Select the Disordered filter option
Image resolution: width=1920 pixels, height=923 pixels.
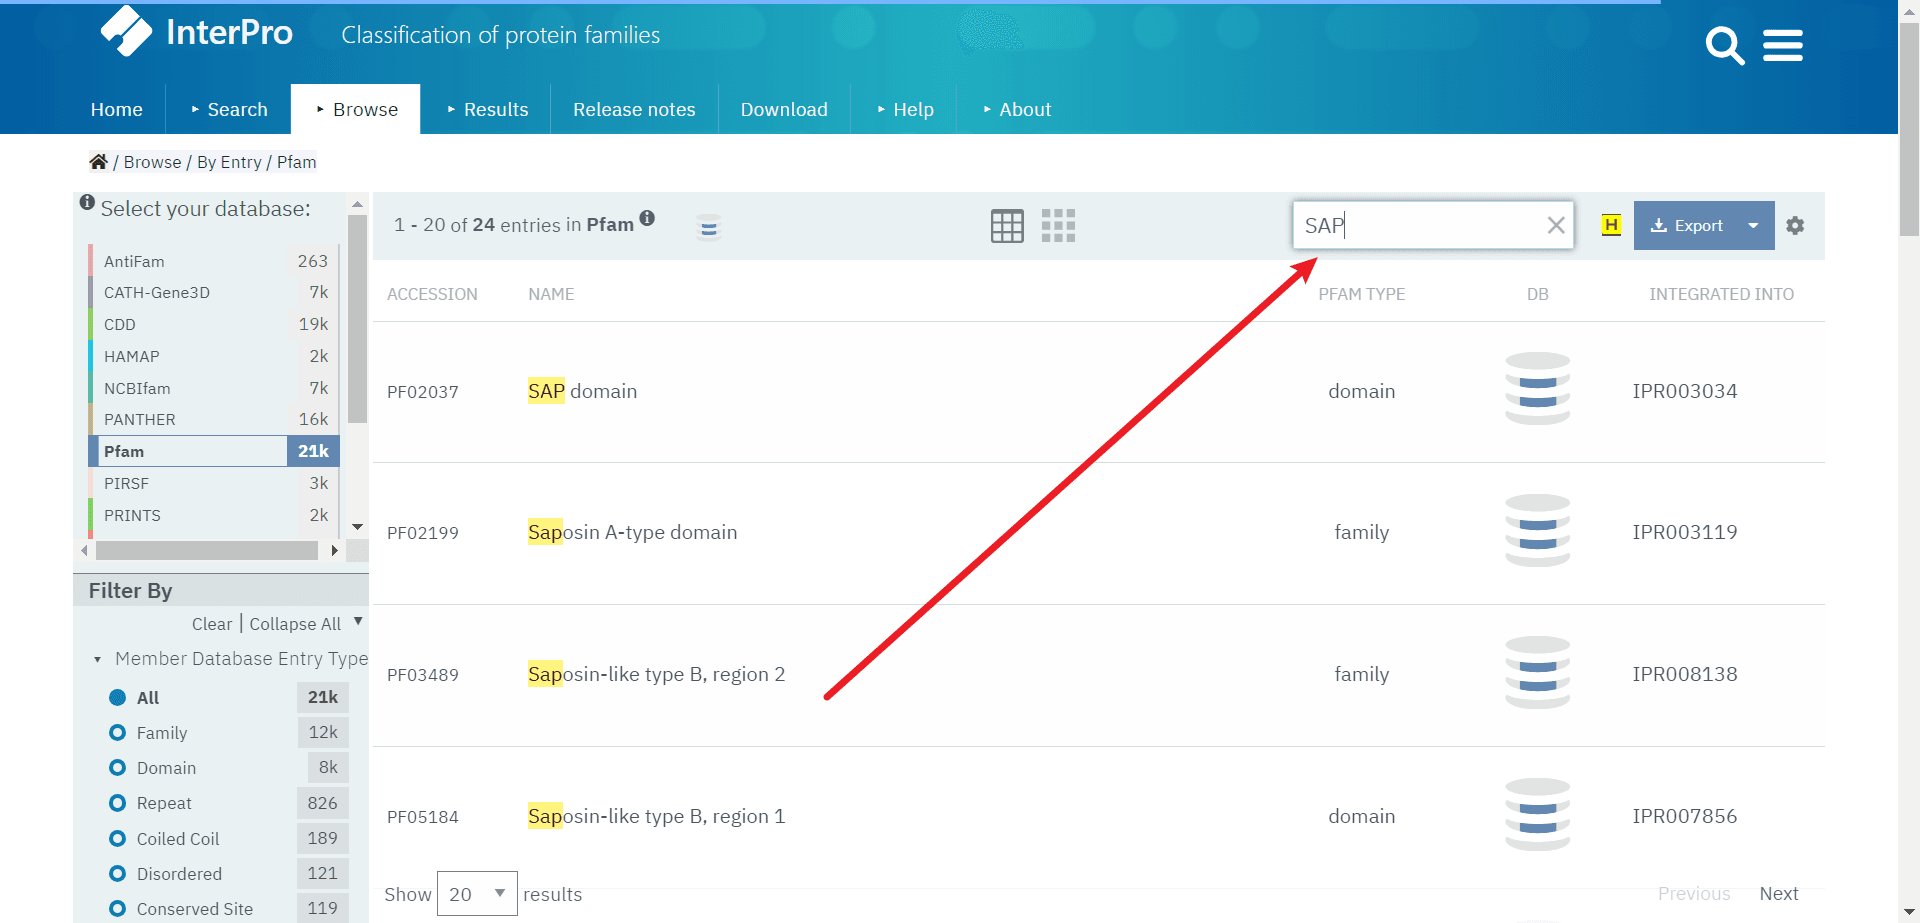(118, 873)
